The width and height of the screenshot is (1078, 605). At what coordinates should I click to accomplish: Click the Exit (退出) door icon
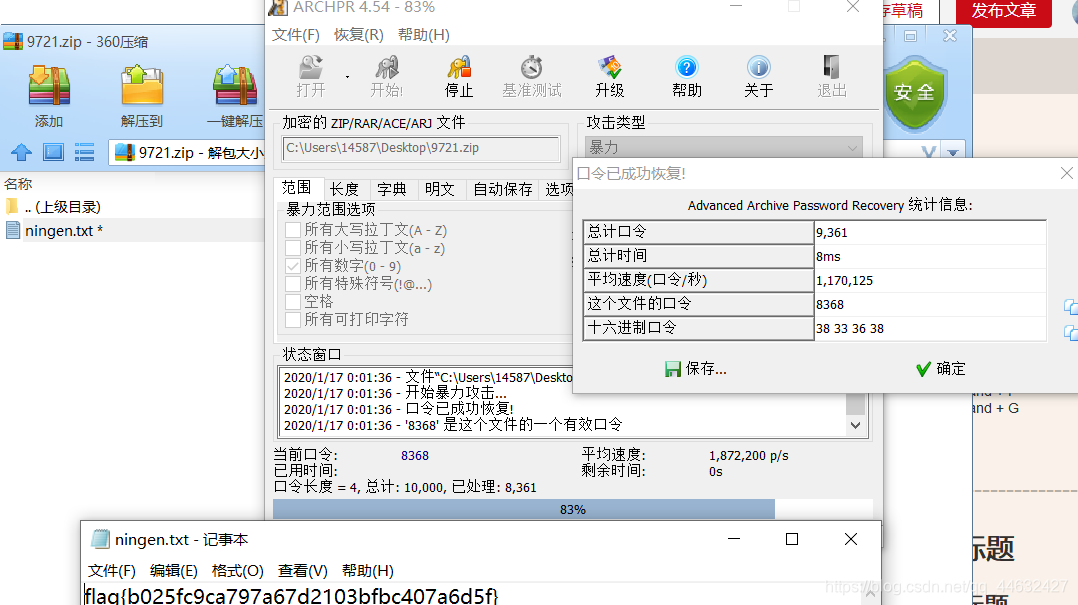pos(831,76)
